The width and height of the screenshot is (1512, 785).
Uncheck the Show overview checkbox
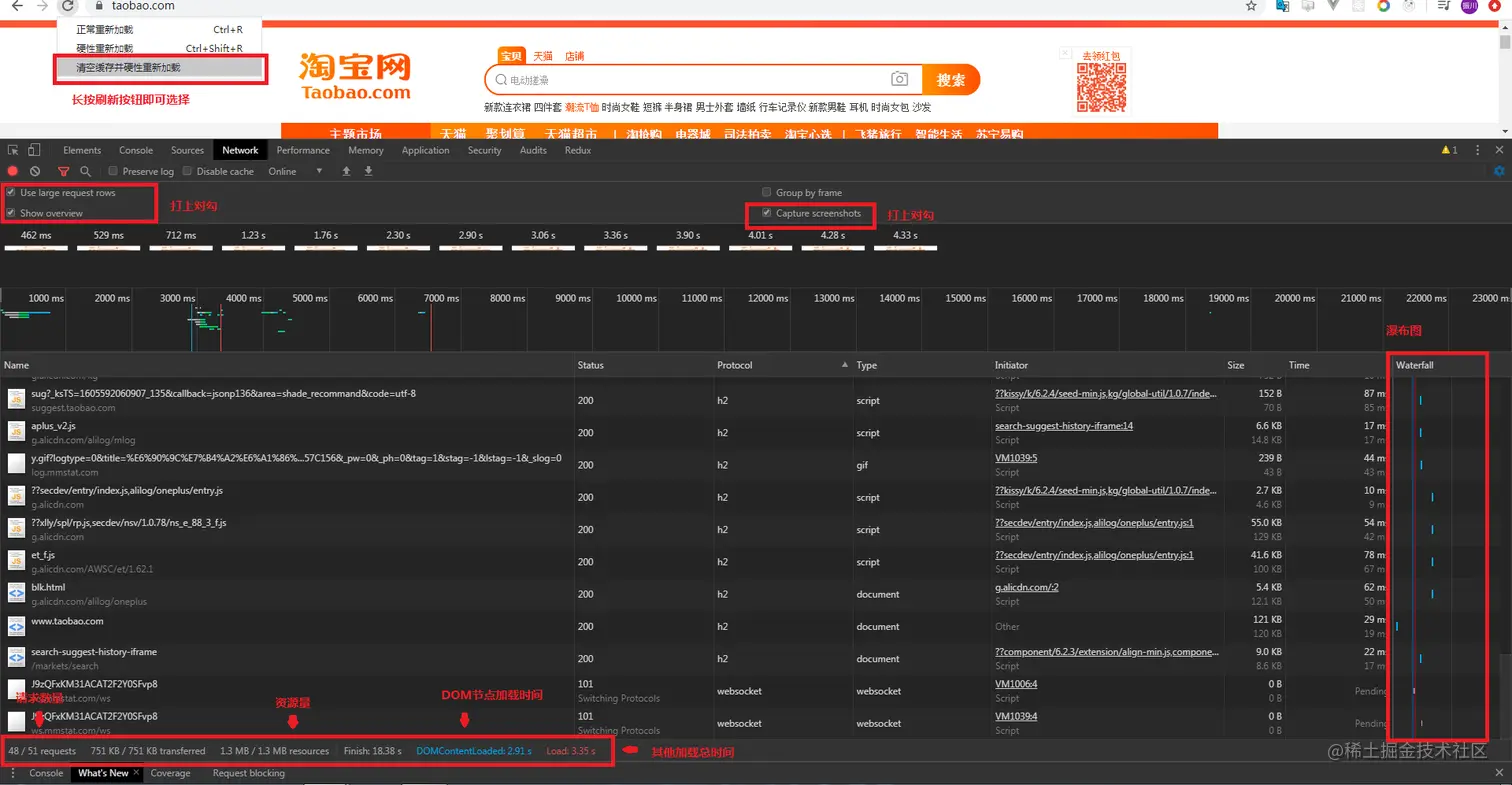coord(11,213)
